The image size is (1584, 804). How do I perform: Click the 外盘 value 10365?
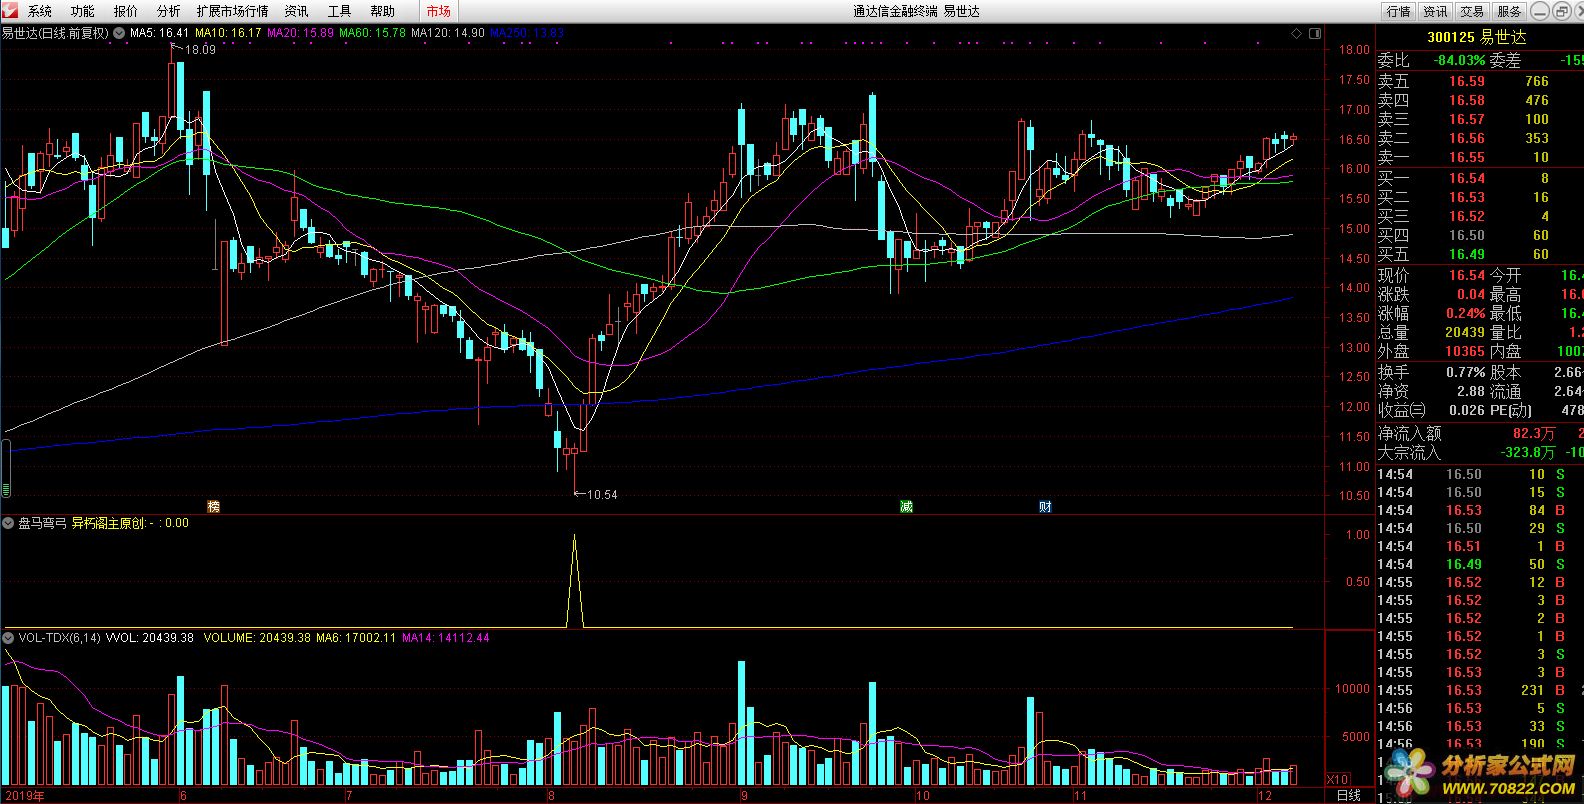[1464, 351]
